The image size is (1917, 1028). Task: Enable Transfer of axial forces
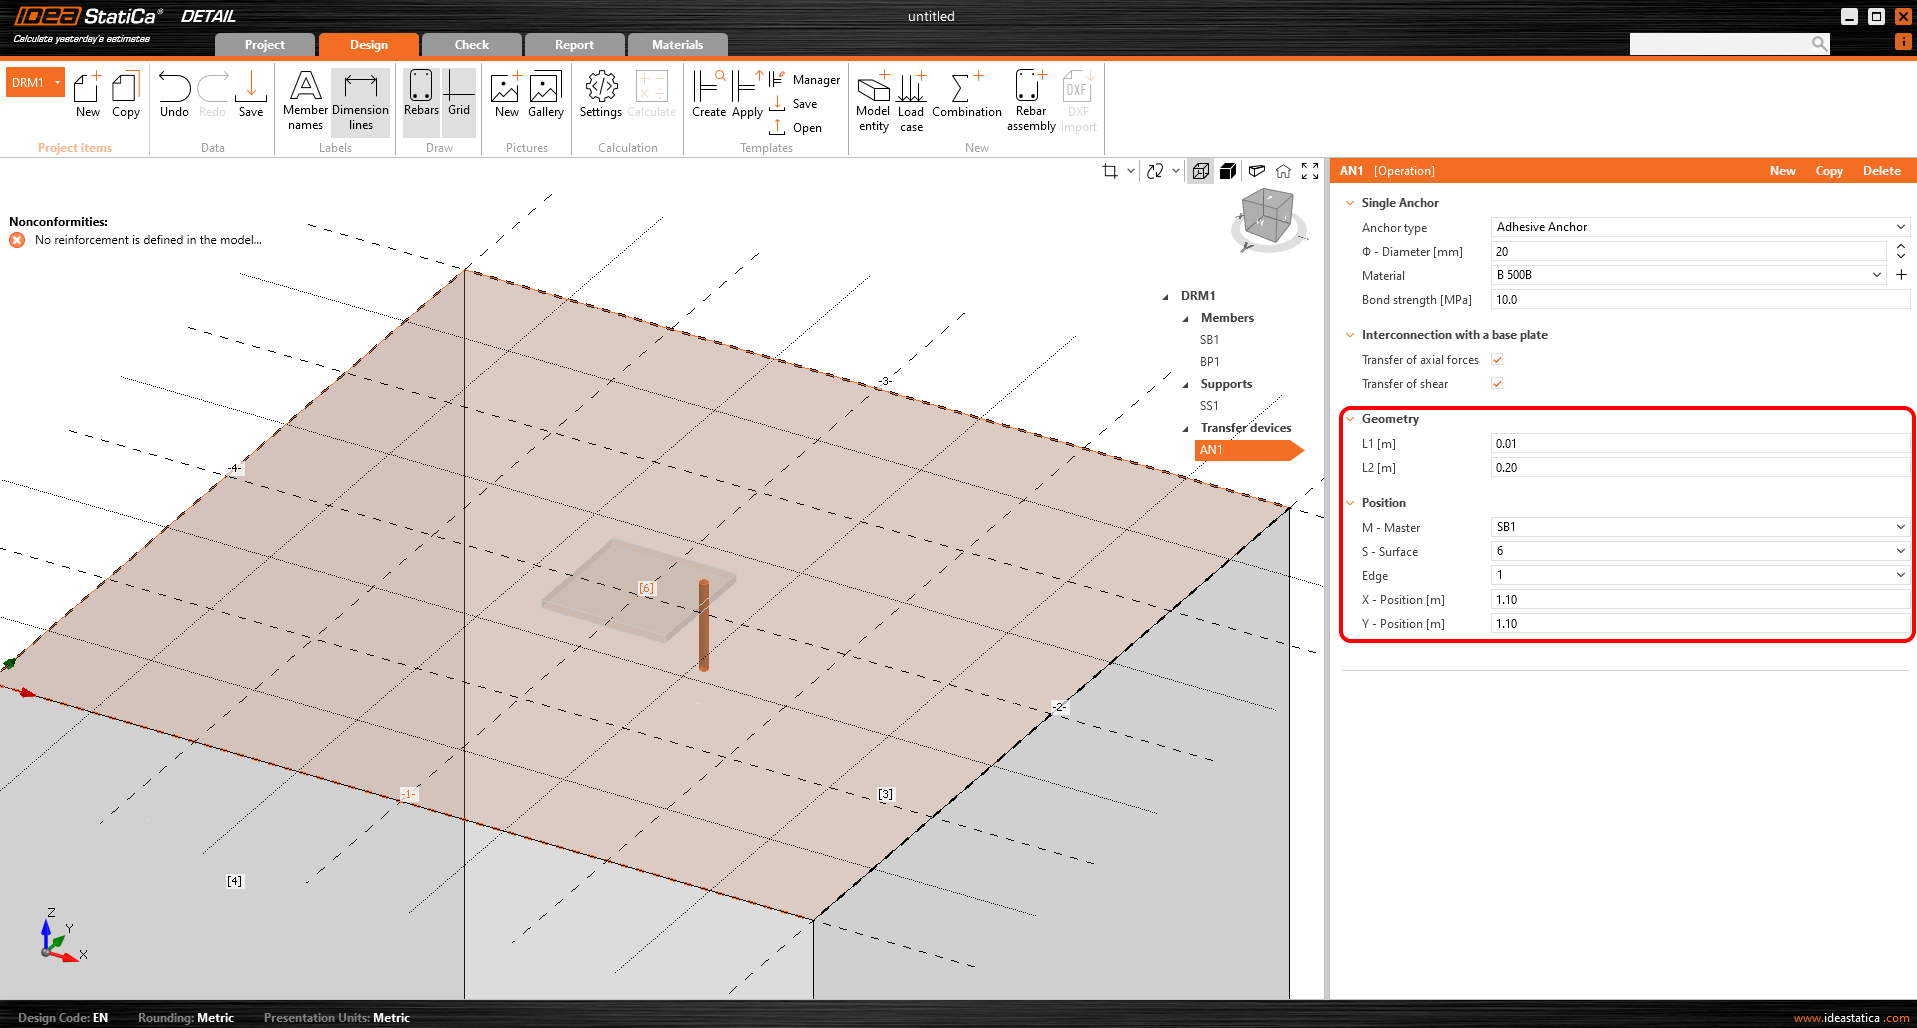[1497, 360]
